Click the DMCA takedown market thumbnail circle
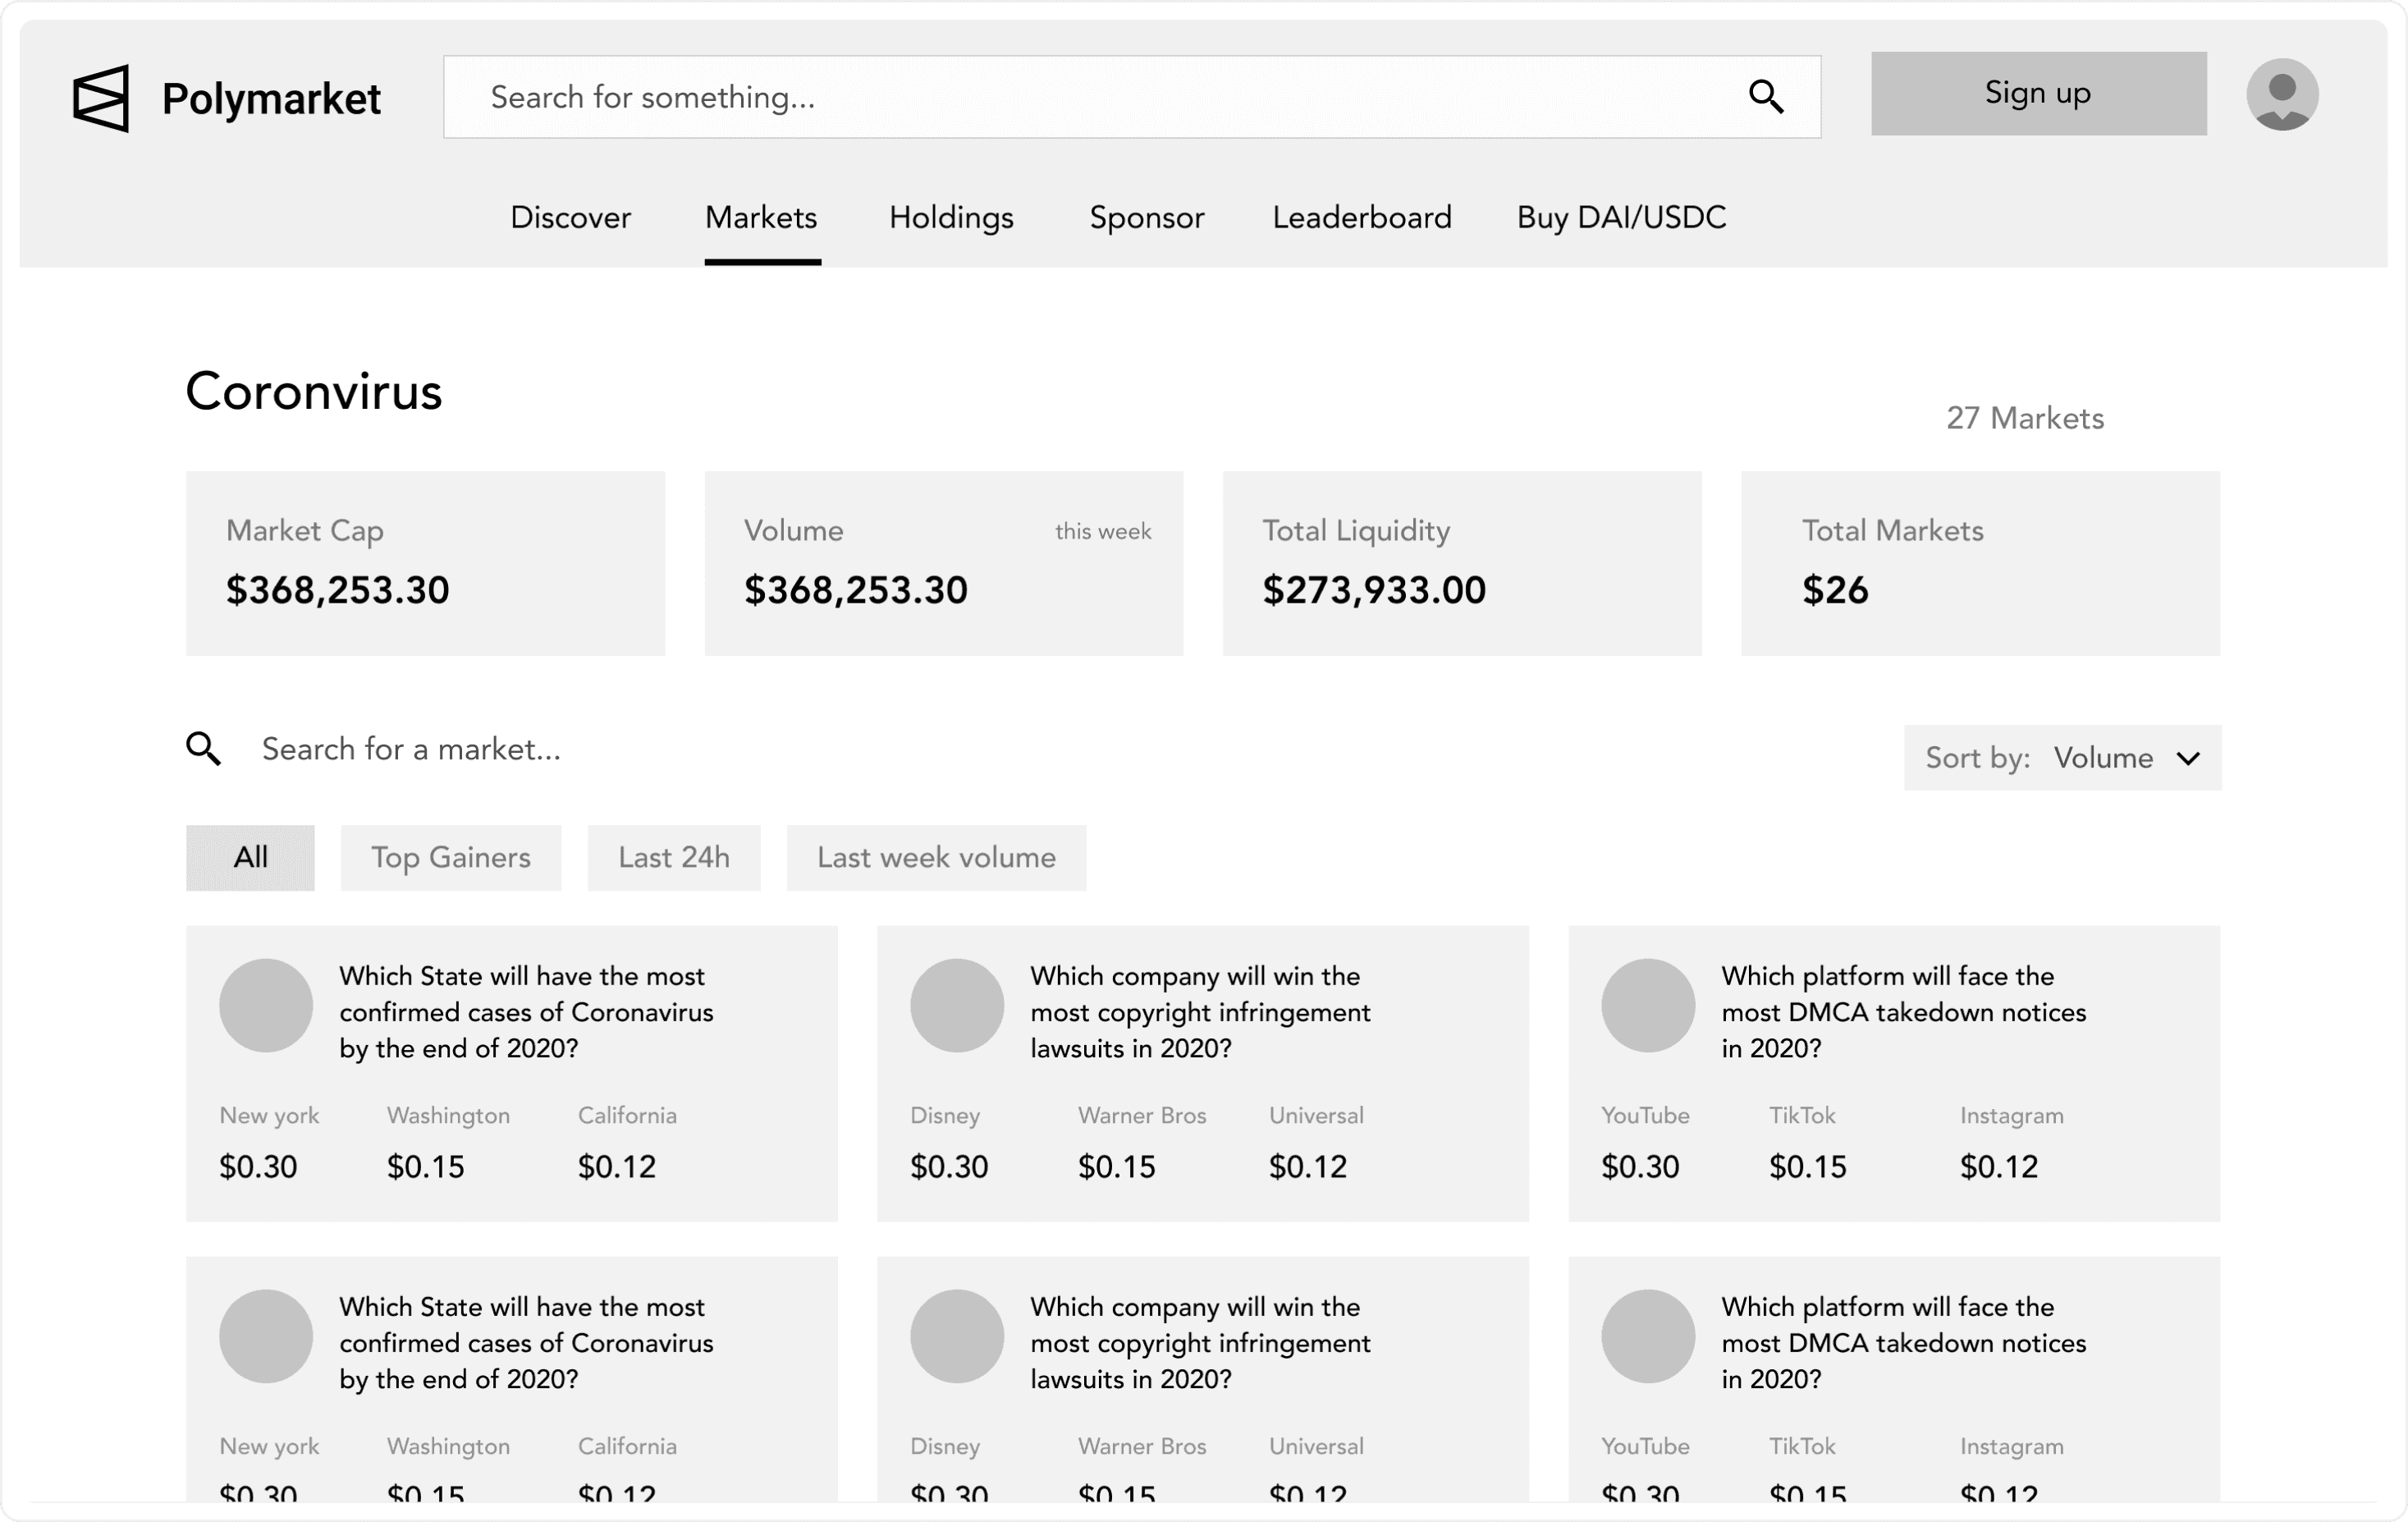The width and height of the screenshot is (2408, 1522). [1647, 1005]
